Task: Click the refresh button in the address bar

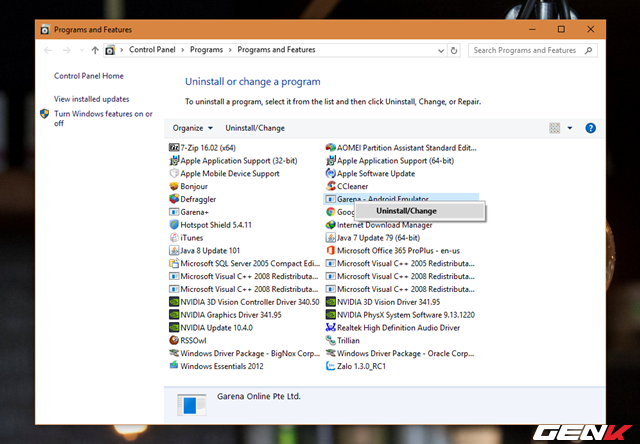Action: pyautogui.click(x=453, y=51)
